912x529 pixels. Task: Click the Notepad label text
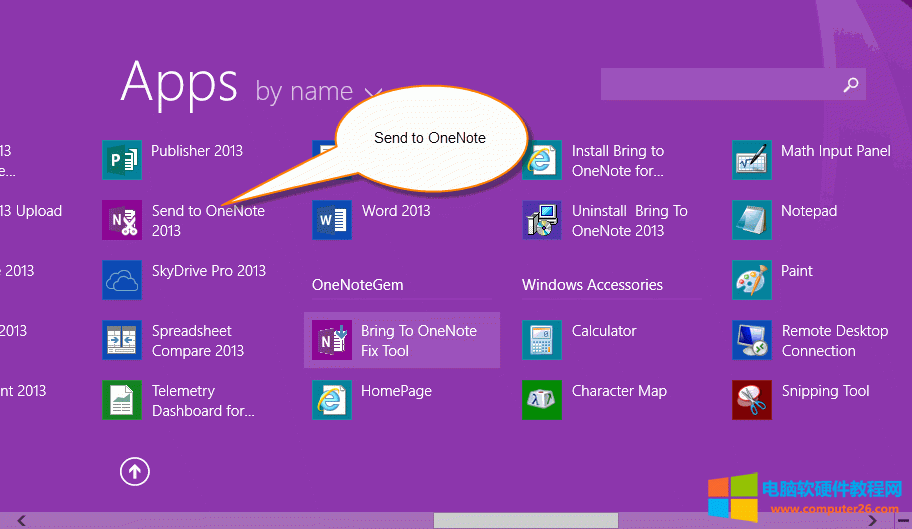point(808,211)
